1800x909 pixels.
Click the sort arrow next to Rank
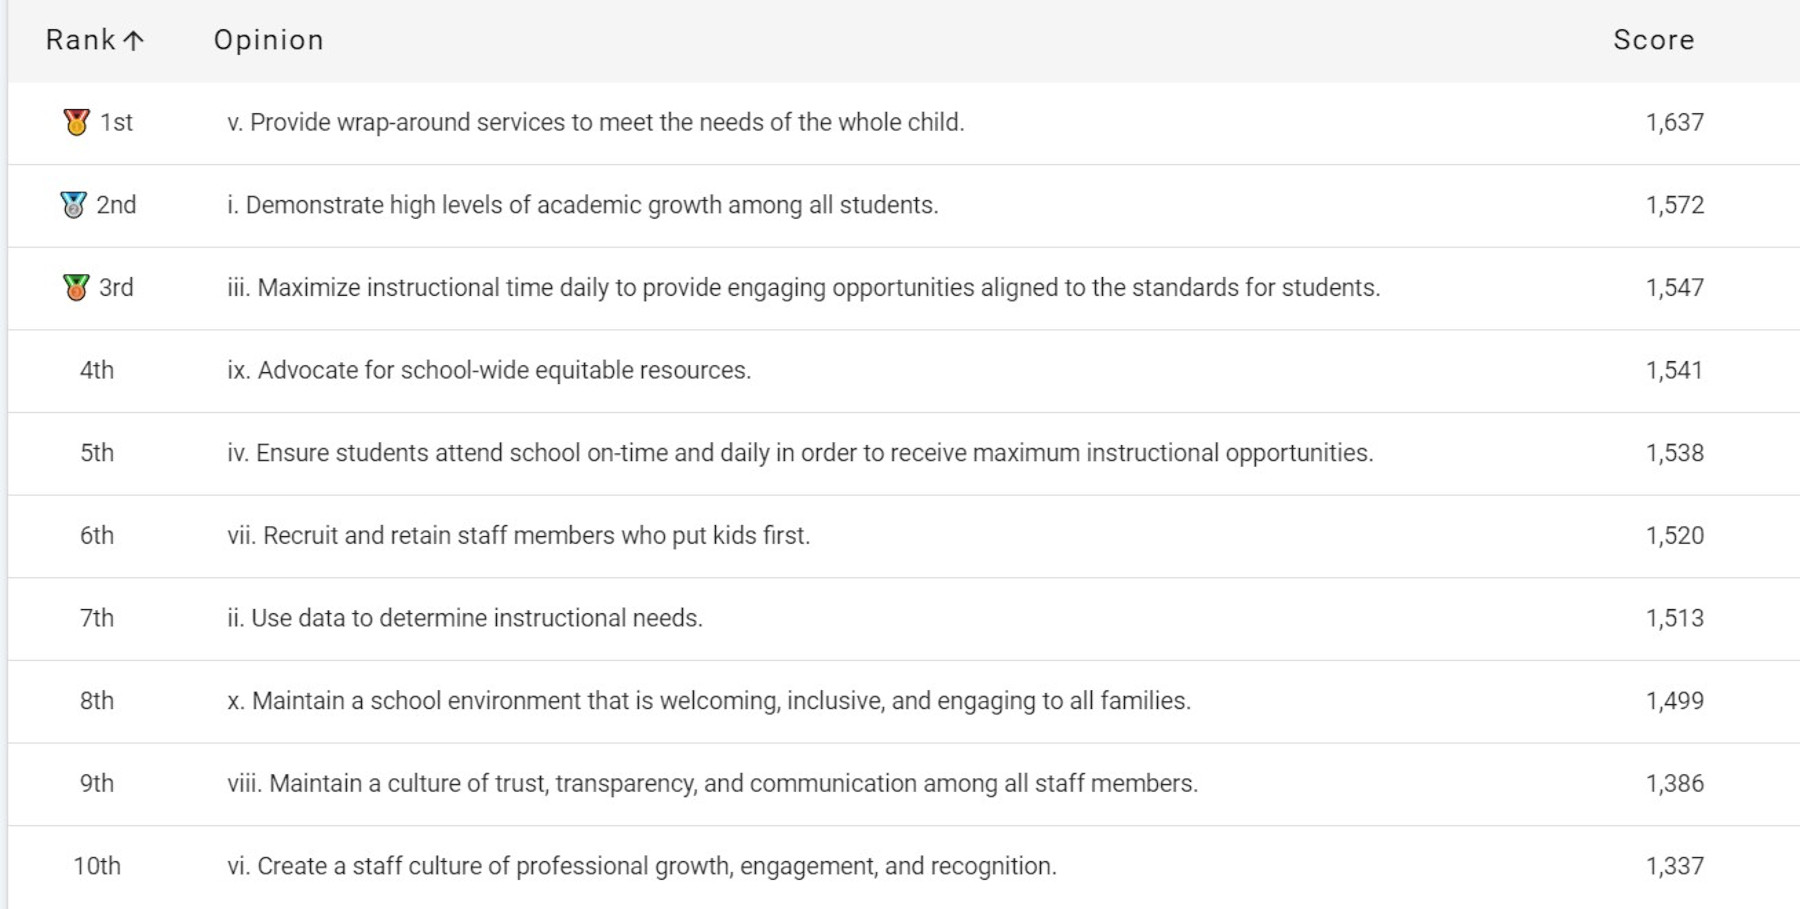pyautogui.click(x=134, y=40)
